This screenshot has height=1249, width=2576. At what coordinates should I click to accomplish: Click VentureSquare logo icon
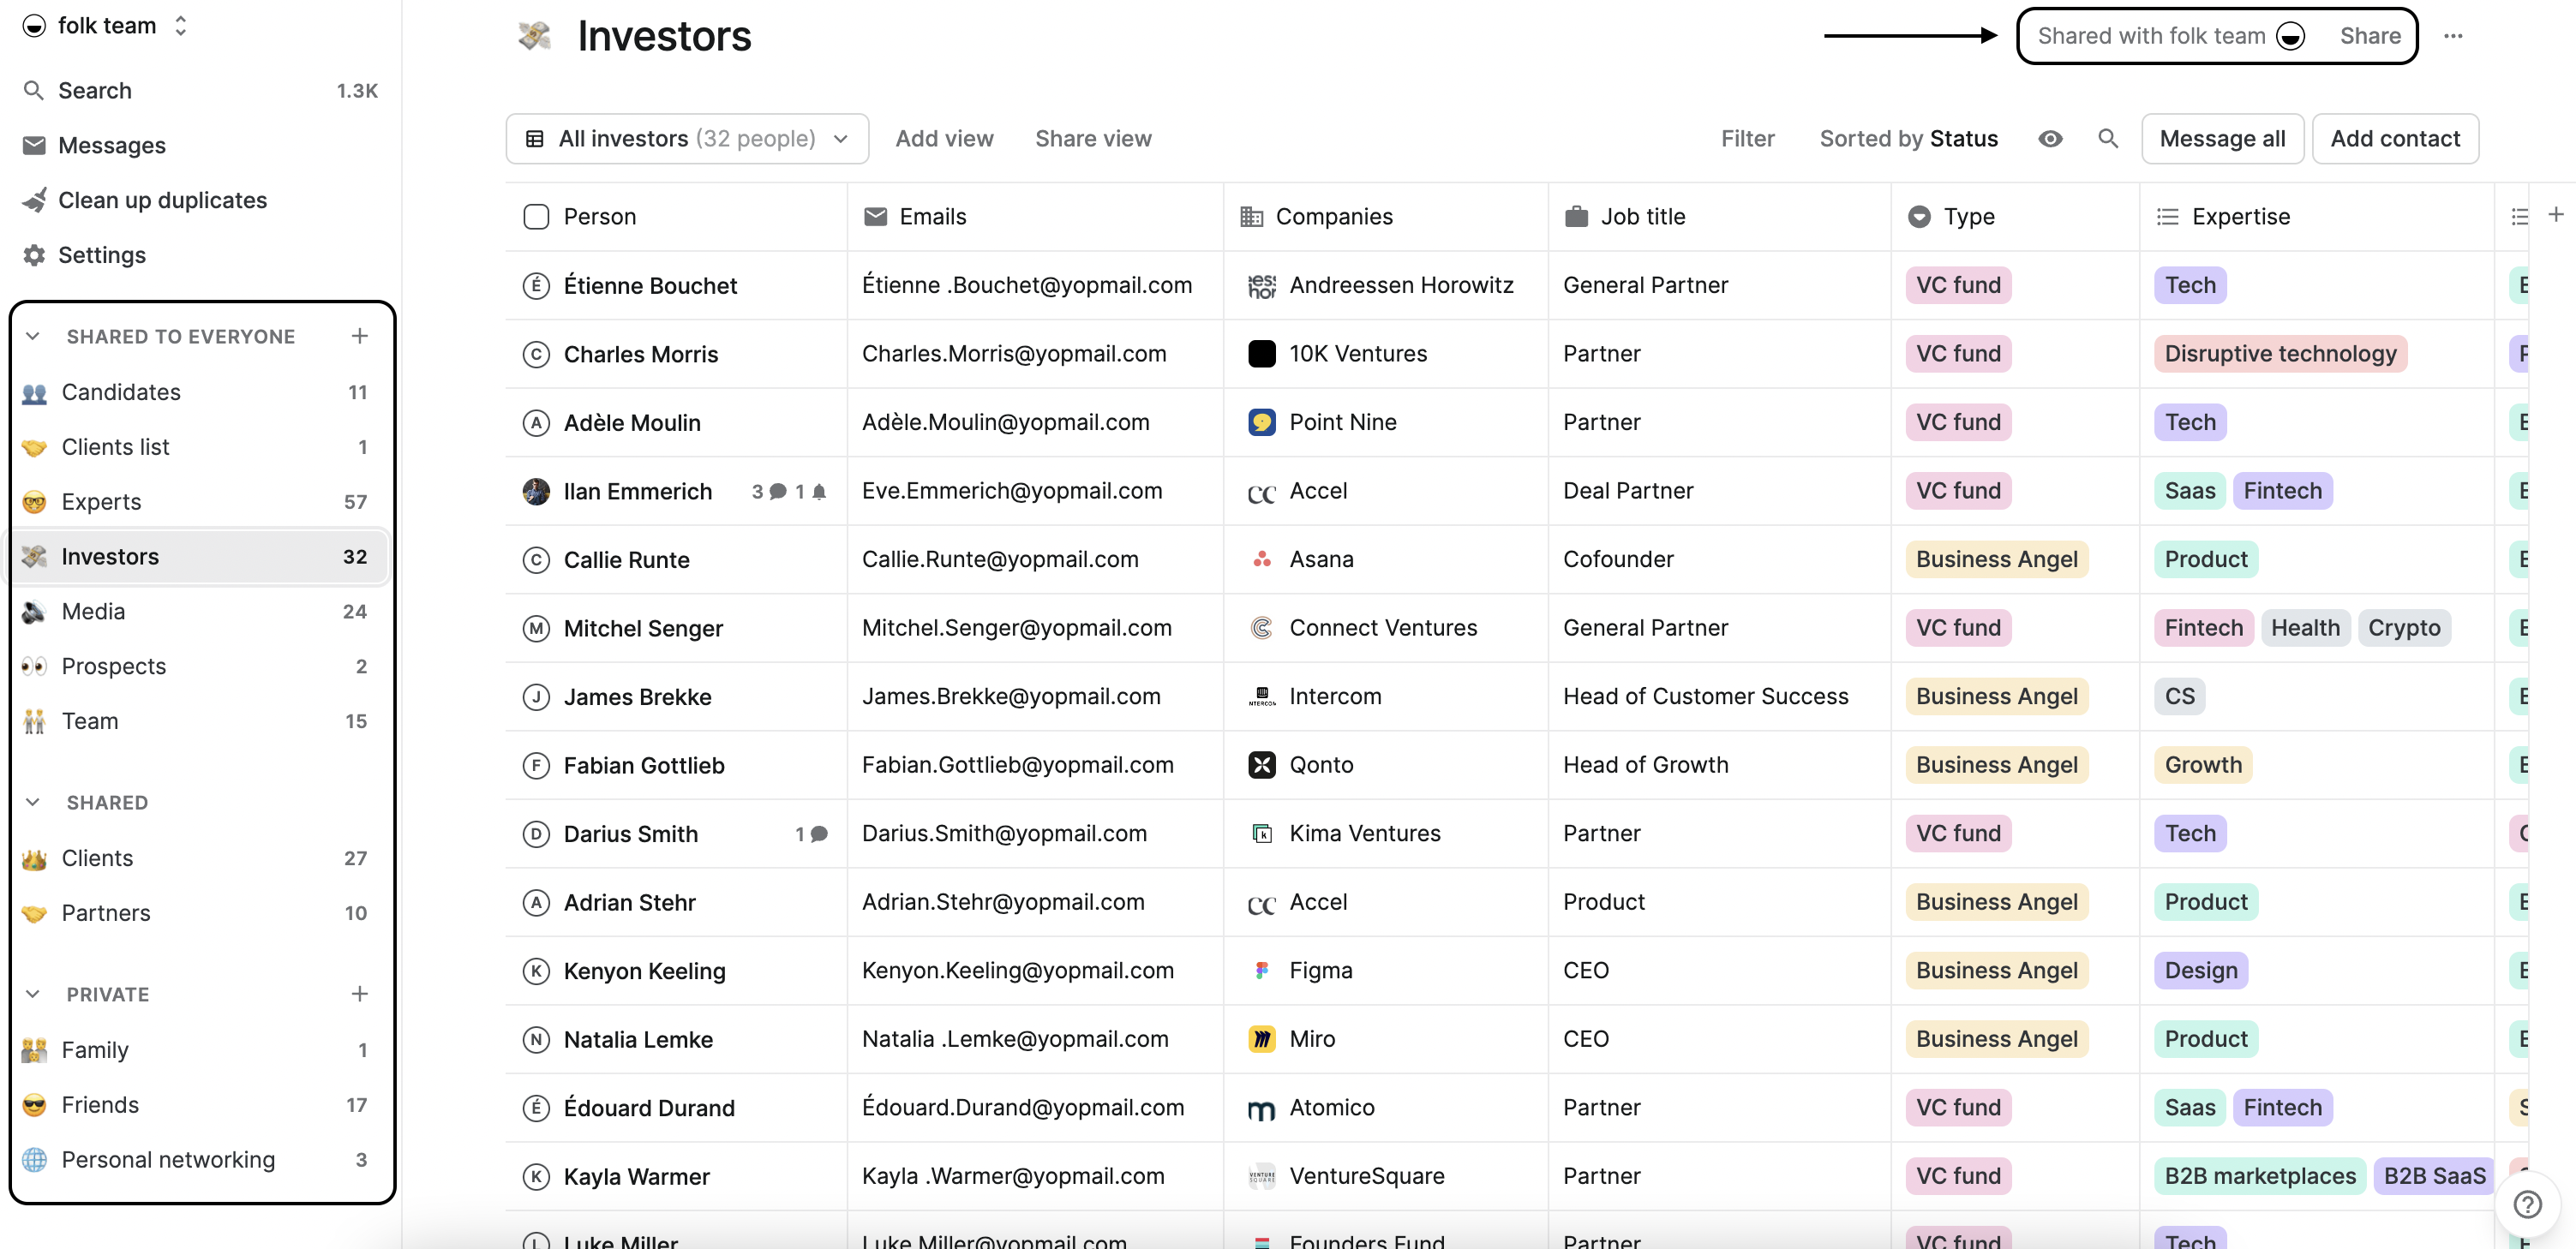click(x=1262, y=1176)
